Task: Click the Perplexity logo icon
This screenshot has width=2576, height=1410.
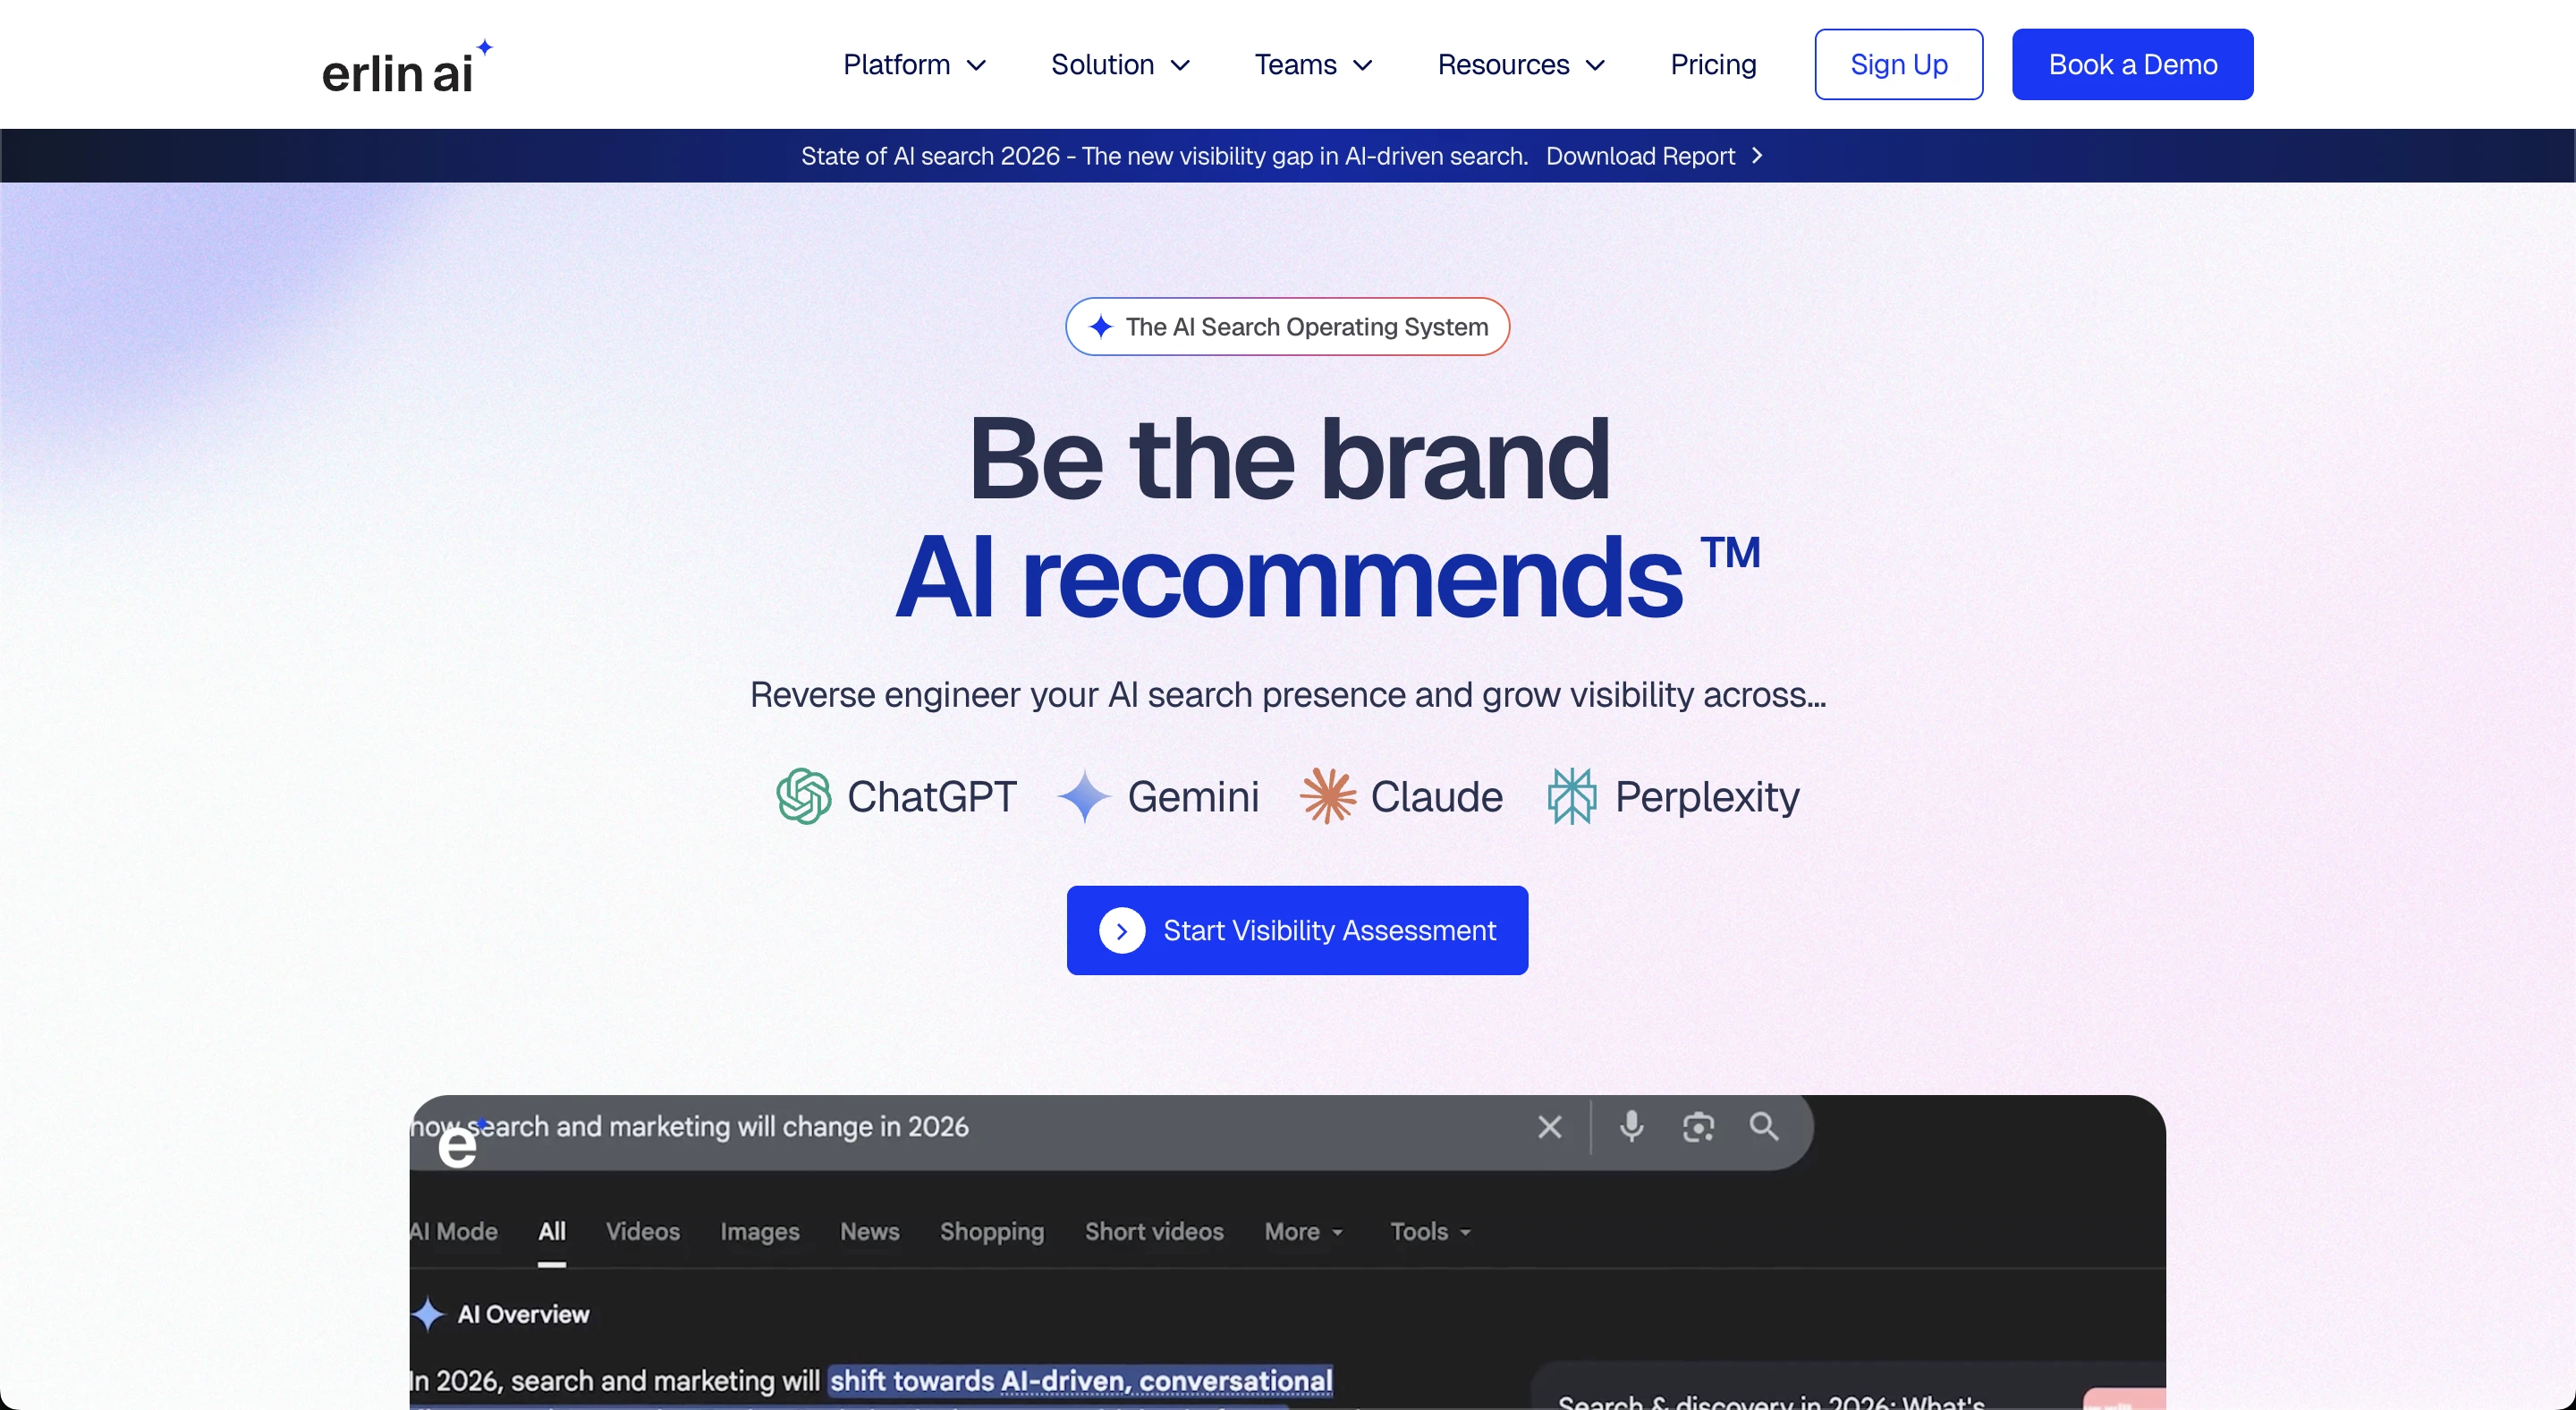Action: [x=1572, y=796]
